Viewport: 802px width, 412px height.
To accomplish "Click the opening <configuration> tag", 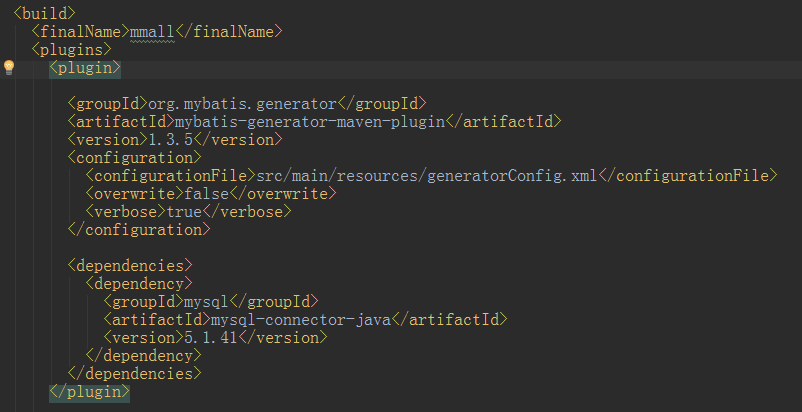I will click(135, 157).
